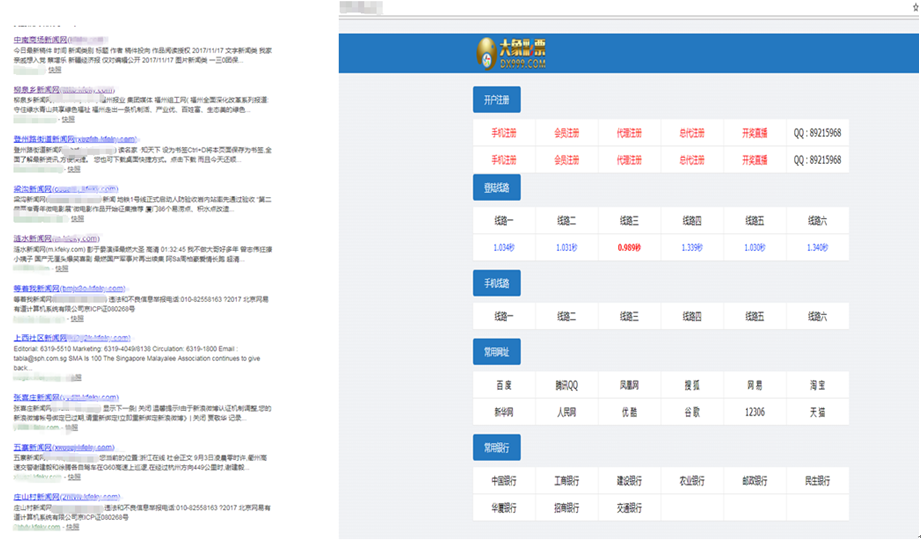Open the 优酷 site link
The height and width of the screenshot is (547, 921).
pyautogui.click(x=629, y=412)
